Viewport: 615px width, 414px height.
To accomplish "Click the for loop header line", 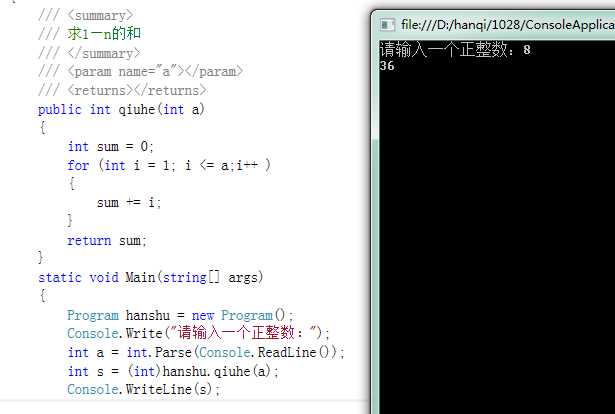I will (x=169, y=165).
